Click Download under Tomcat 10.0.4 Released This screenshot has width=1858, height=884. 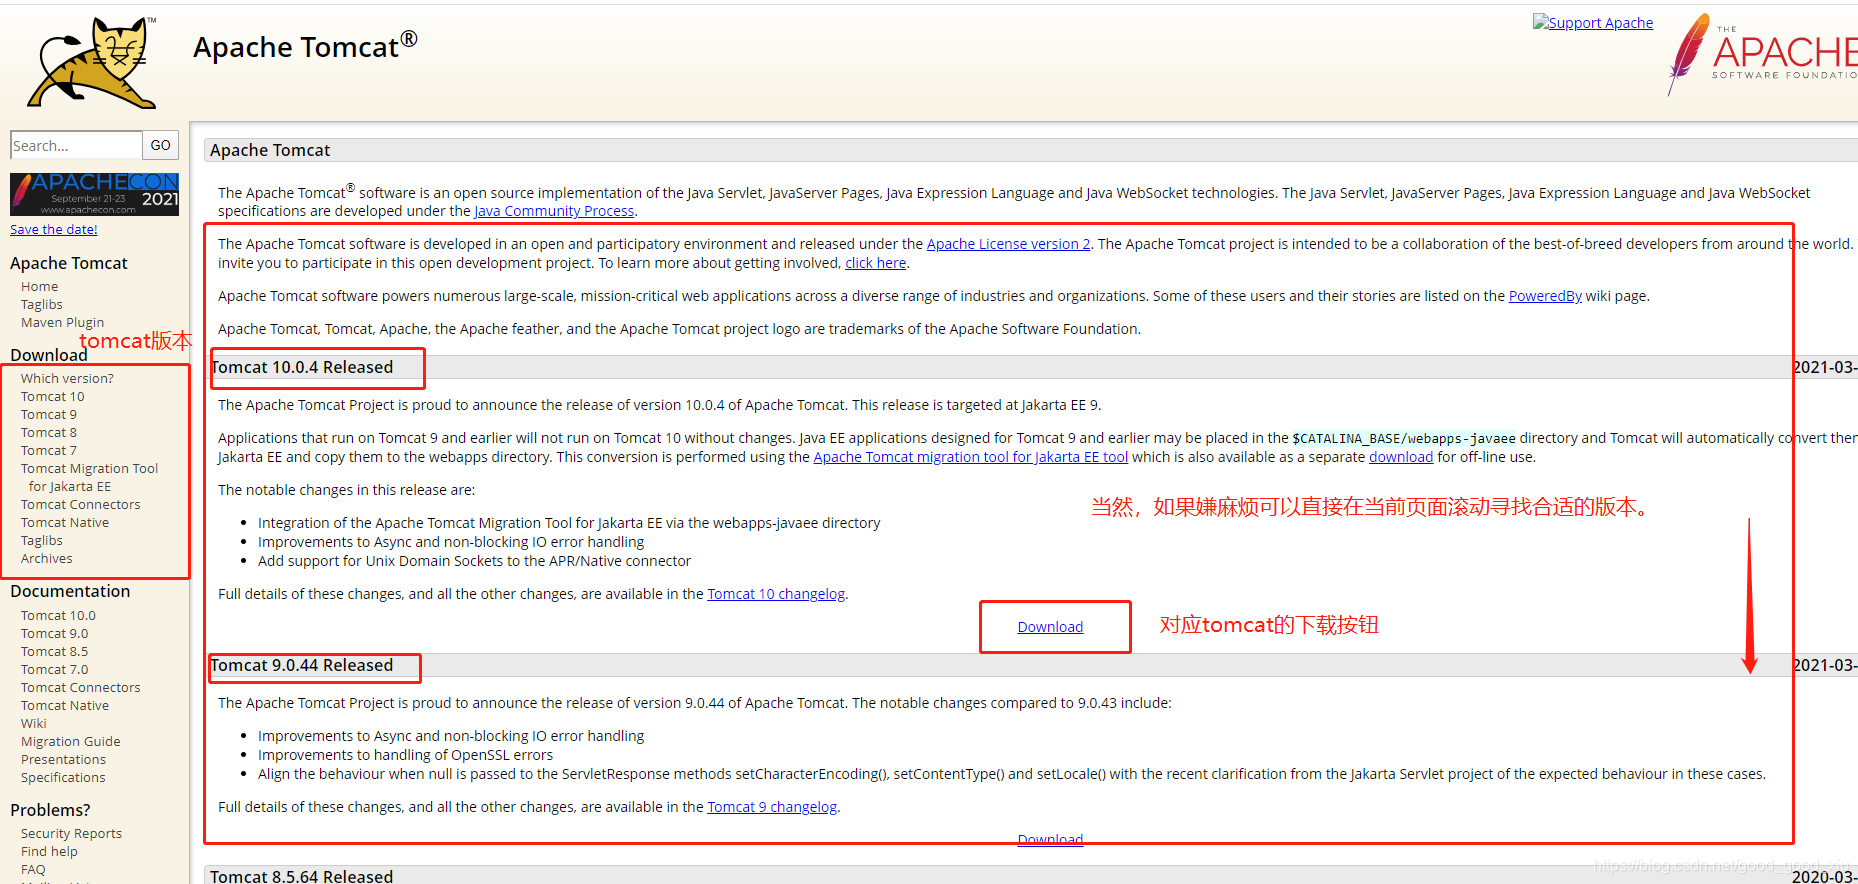coord(1050,627)
